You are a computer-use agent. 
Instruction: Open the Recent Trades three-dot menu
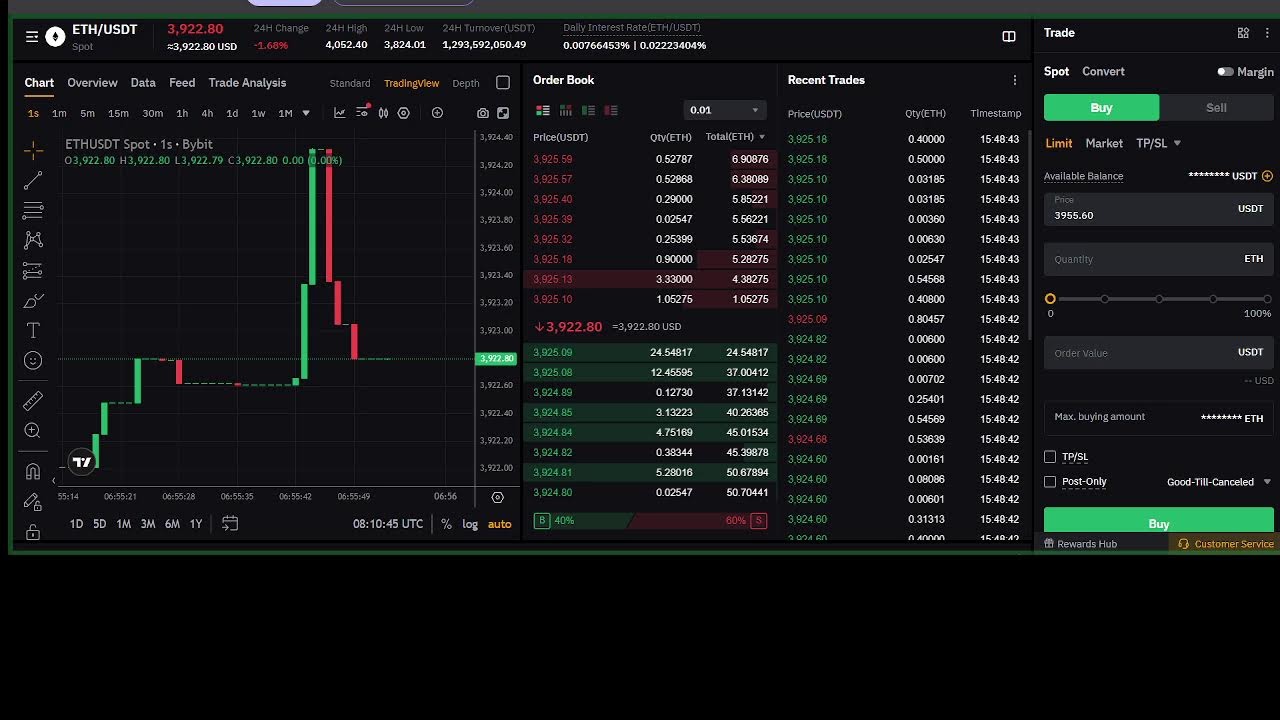coord(1015,80)
